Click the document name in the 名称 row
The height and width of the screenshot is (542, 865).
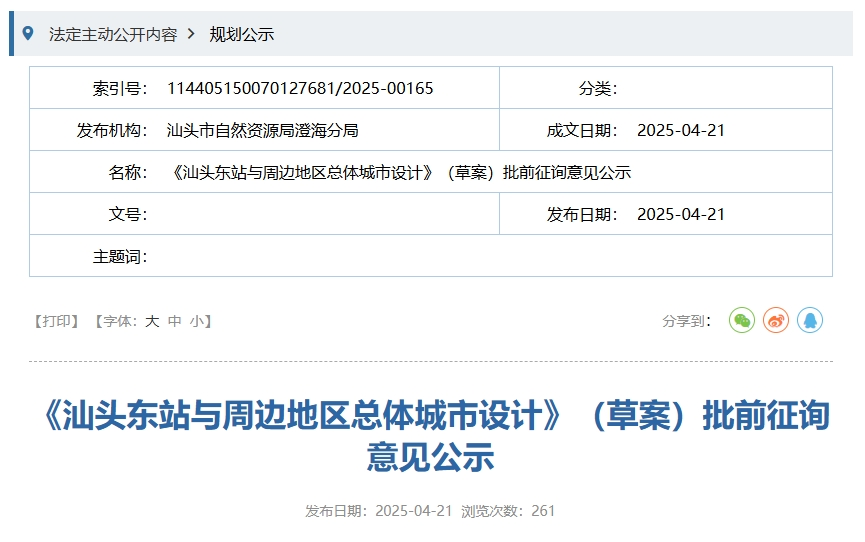tap(401, 172)
